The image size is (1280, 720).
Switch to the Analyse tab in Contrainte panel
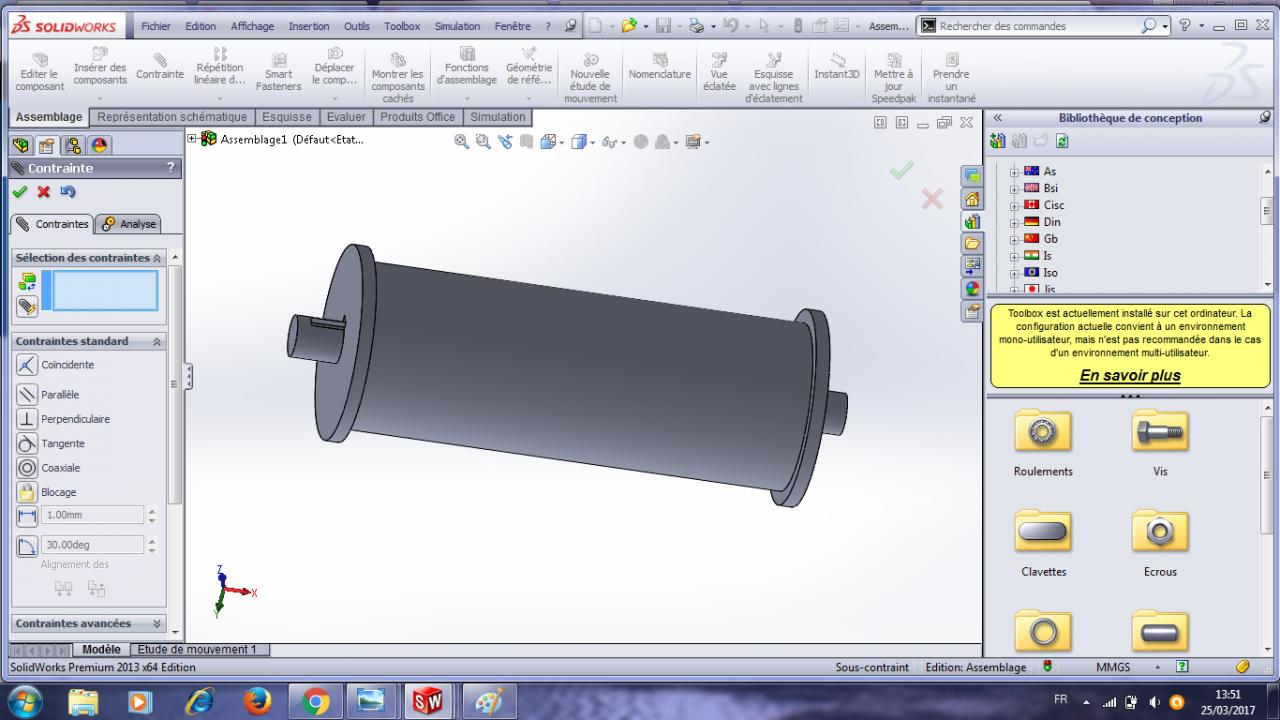pyautogui.click(x=130, y=224)
